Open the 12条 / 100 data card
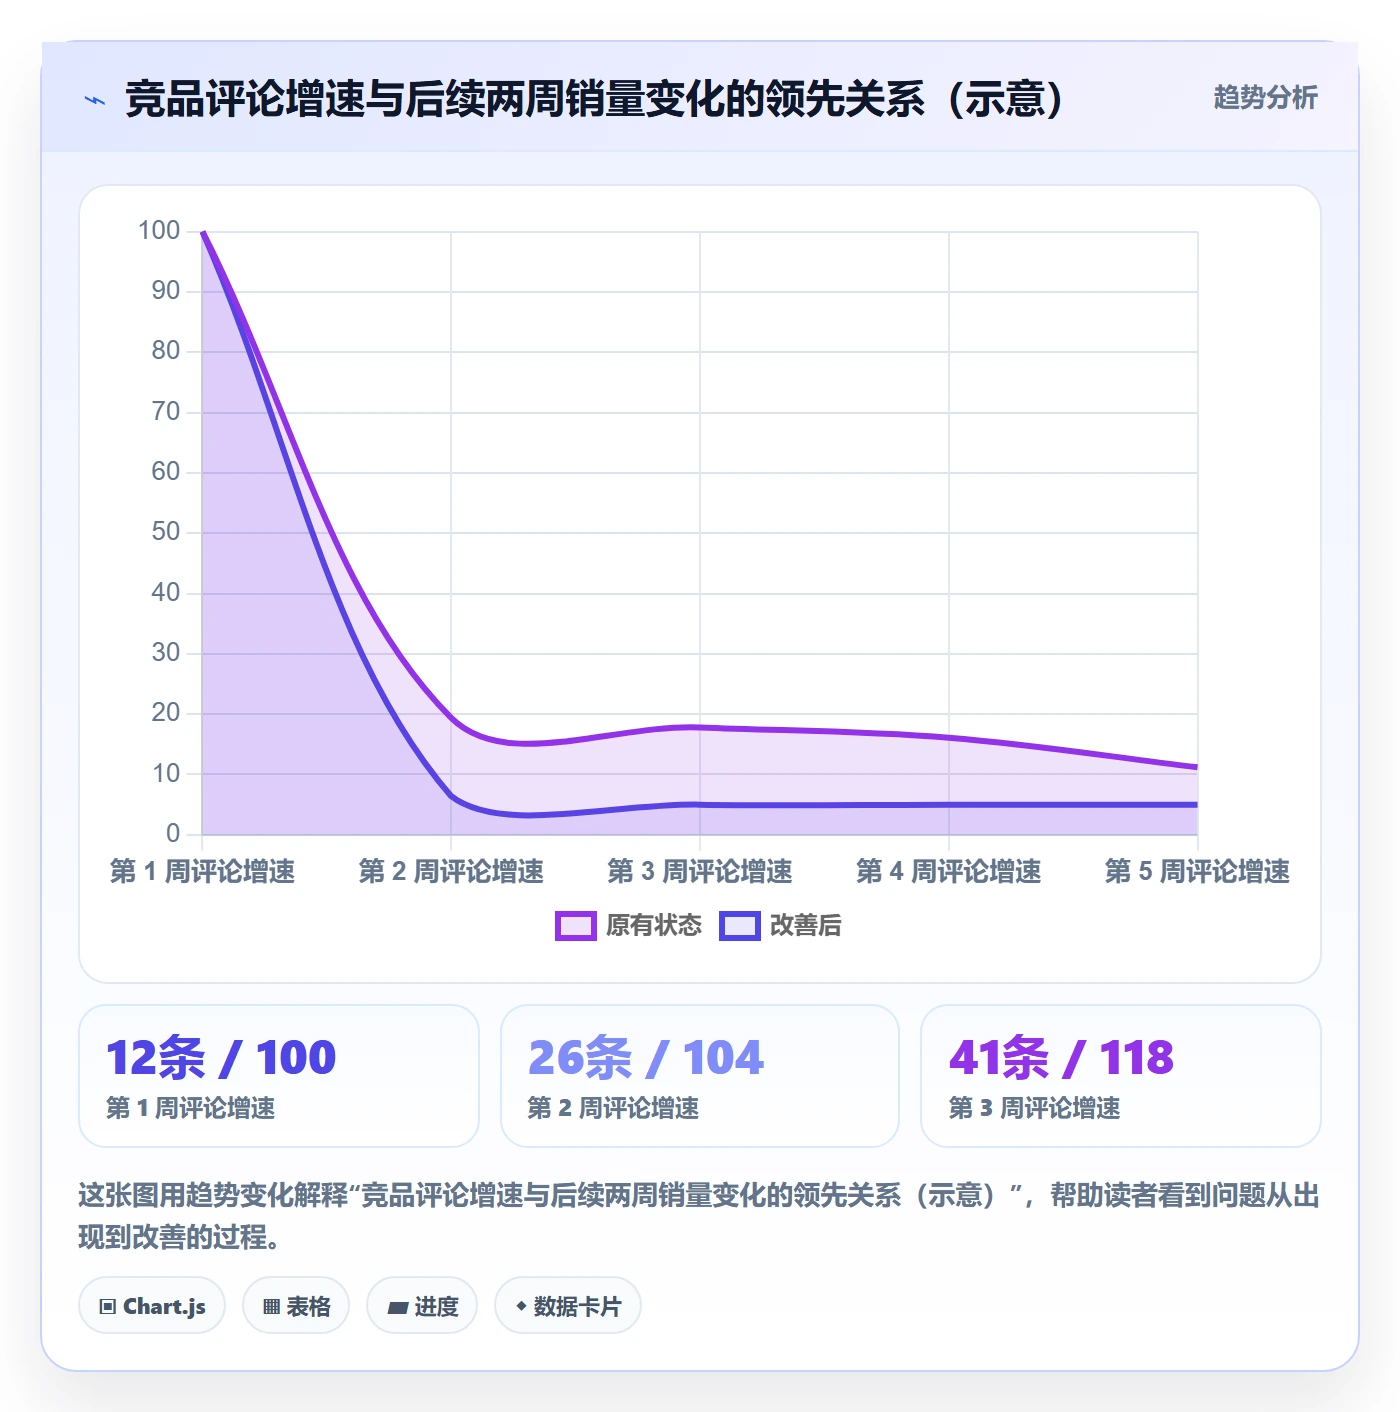The image size is (1400, 1412). [x=279, y=1076]
